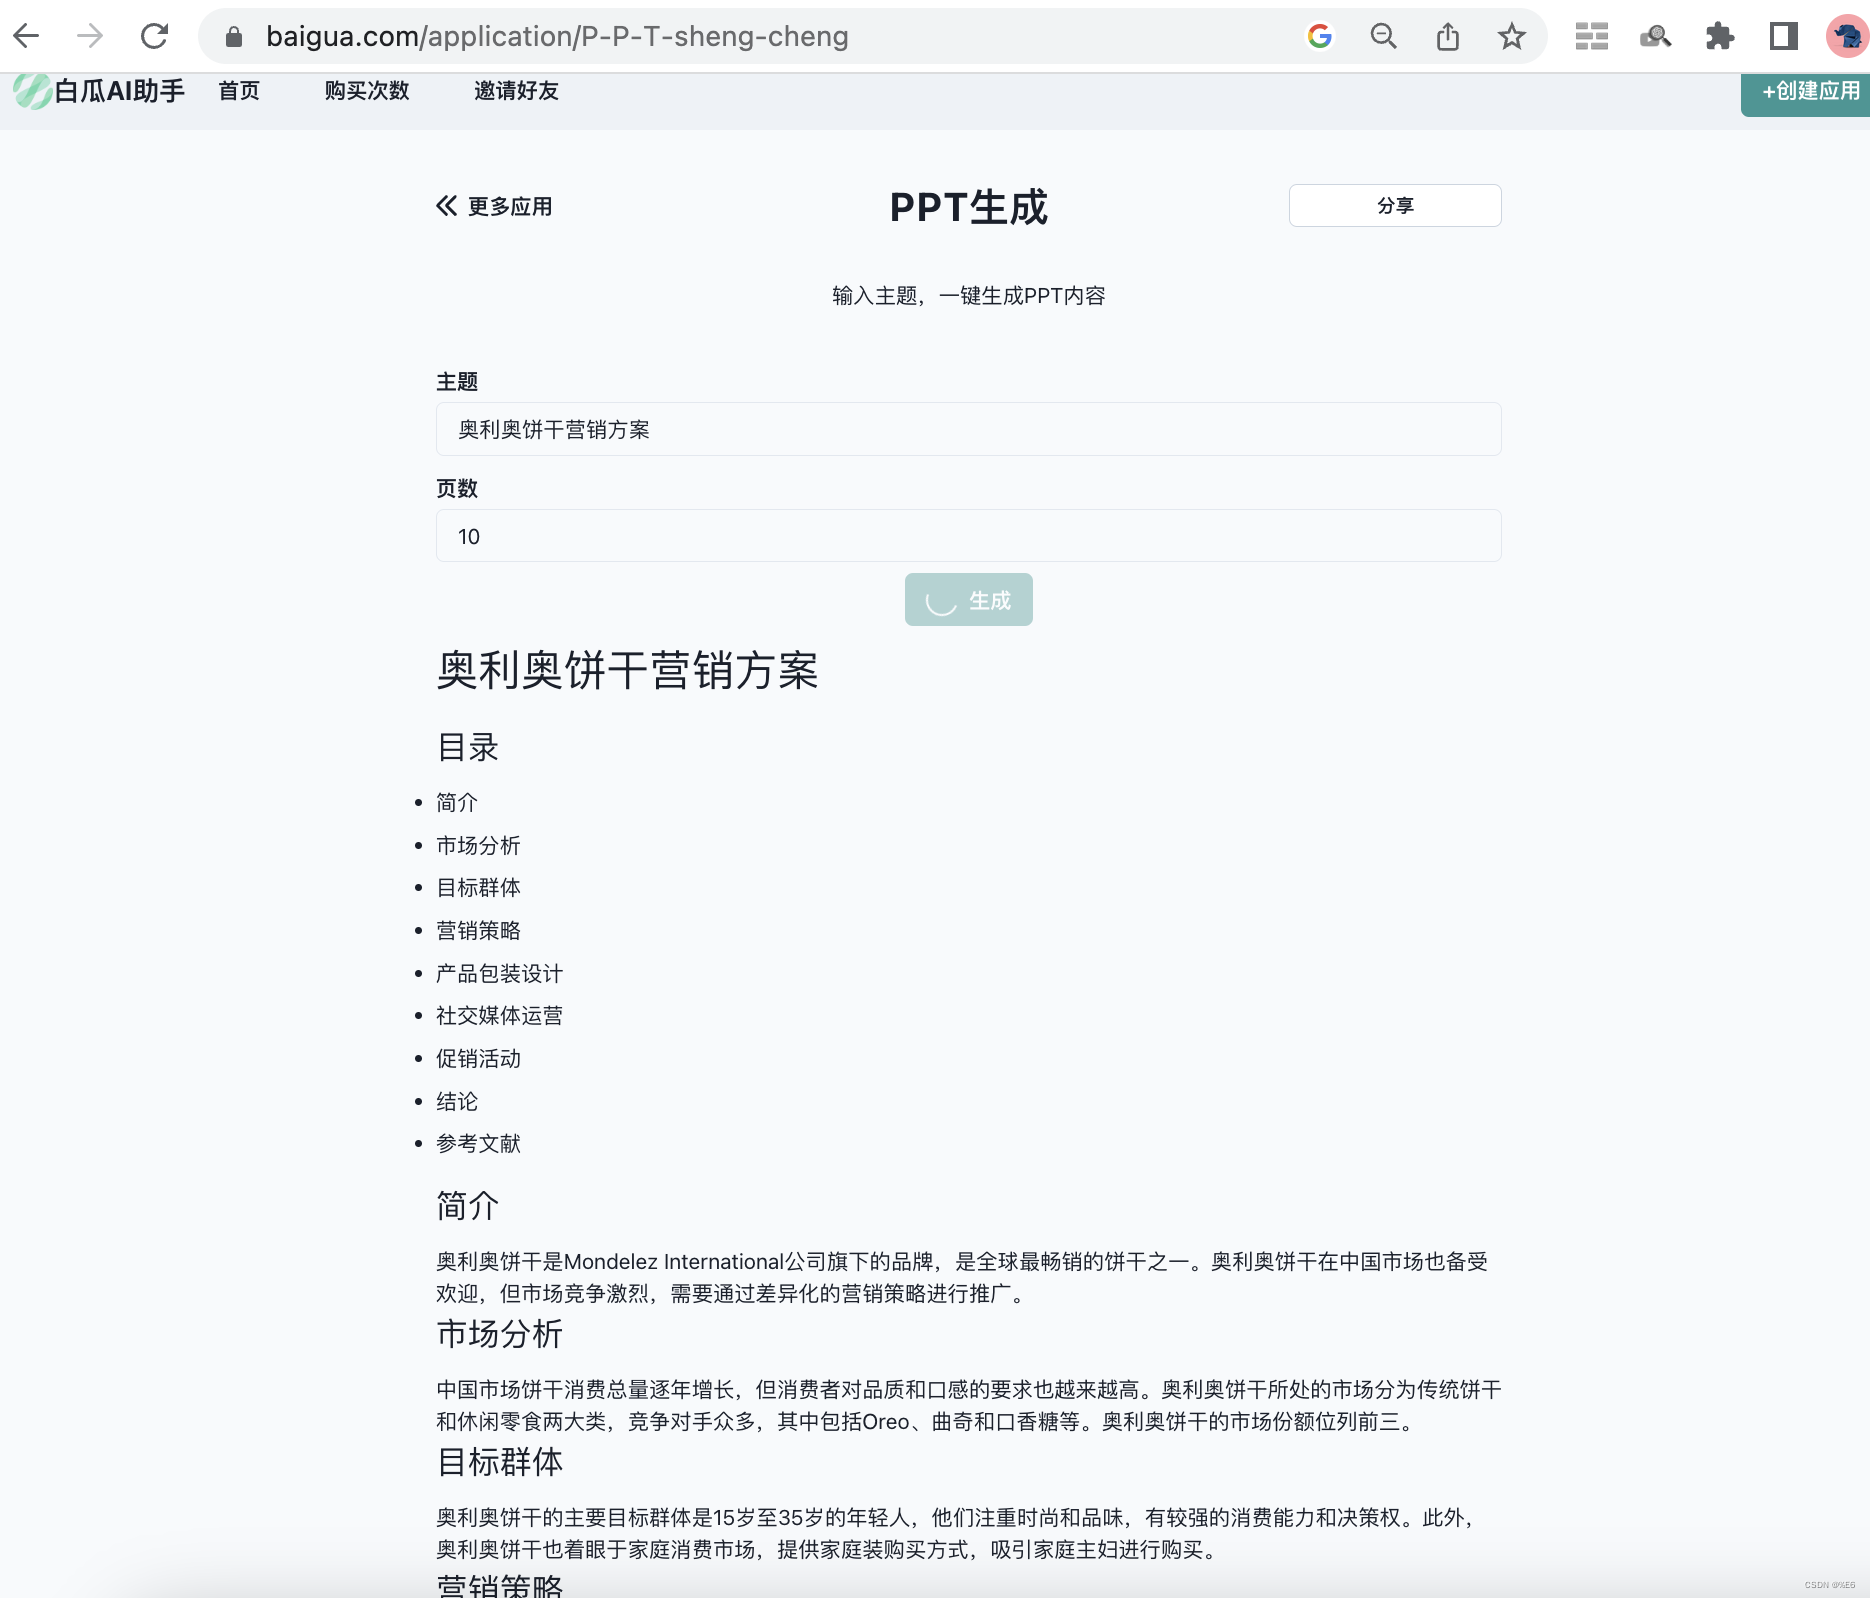Image resolution: width=1870 pixels, height=1598 pixels.
Task: Open the puzzle-piece extensions menu
Action: (1720, 37)
